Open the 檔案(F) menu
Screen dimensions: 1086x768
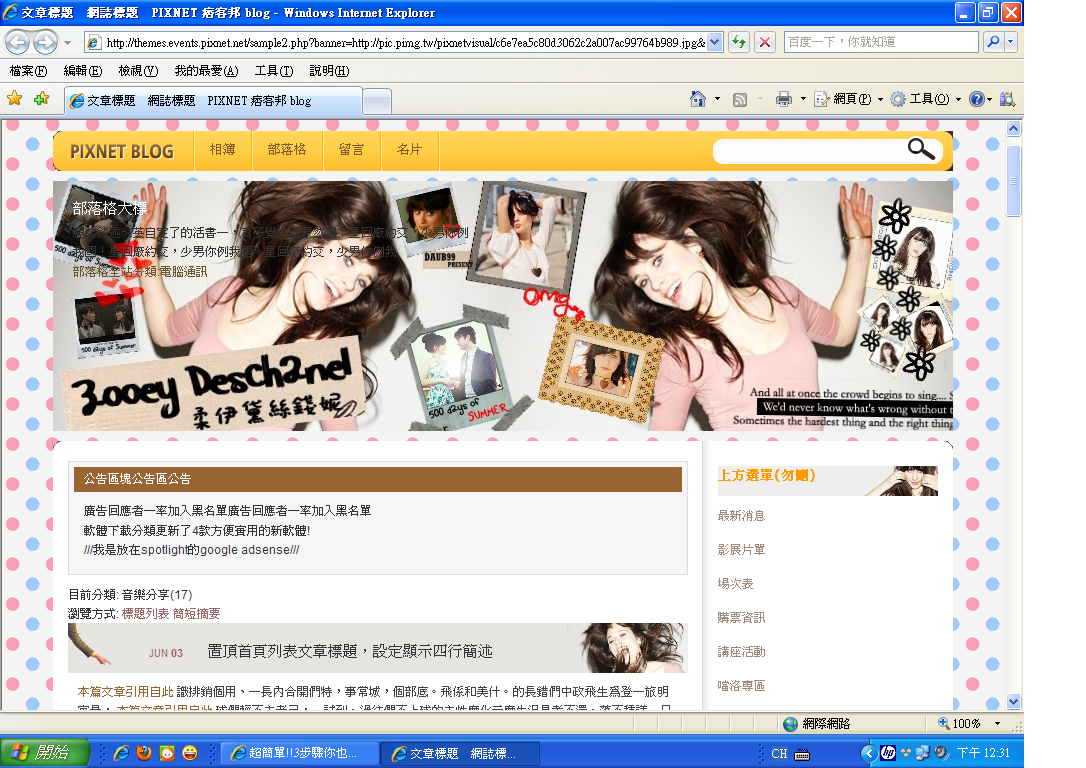click(x=28, y=71)
